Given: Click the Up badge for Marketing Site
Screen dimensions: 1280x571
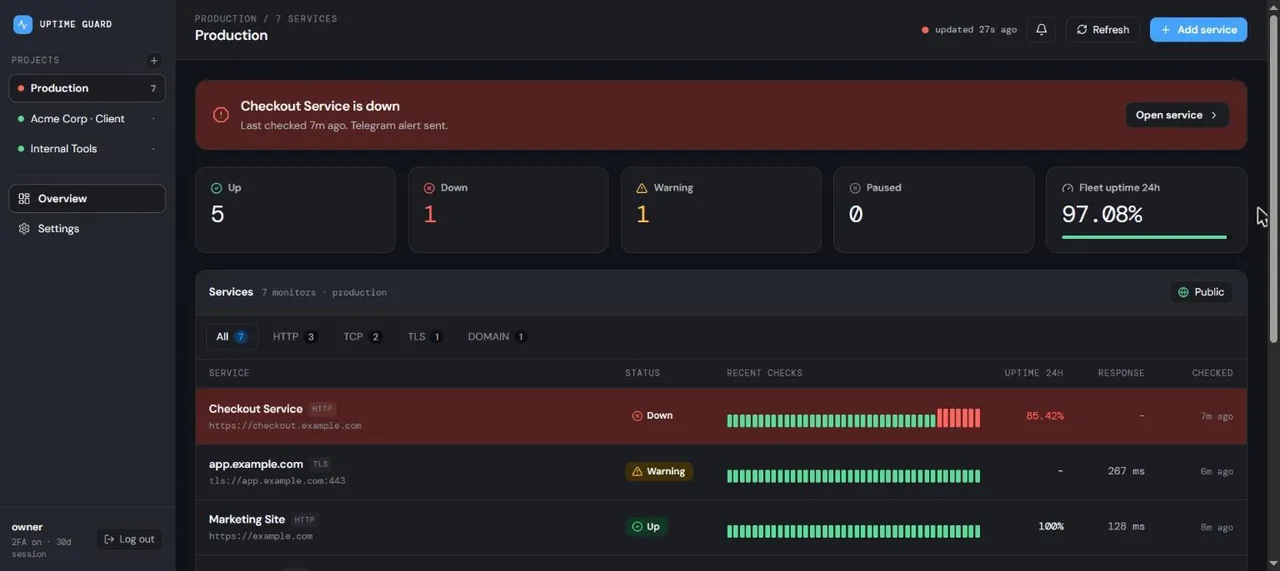Looking at the screenshot, I should 646,526.
